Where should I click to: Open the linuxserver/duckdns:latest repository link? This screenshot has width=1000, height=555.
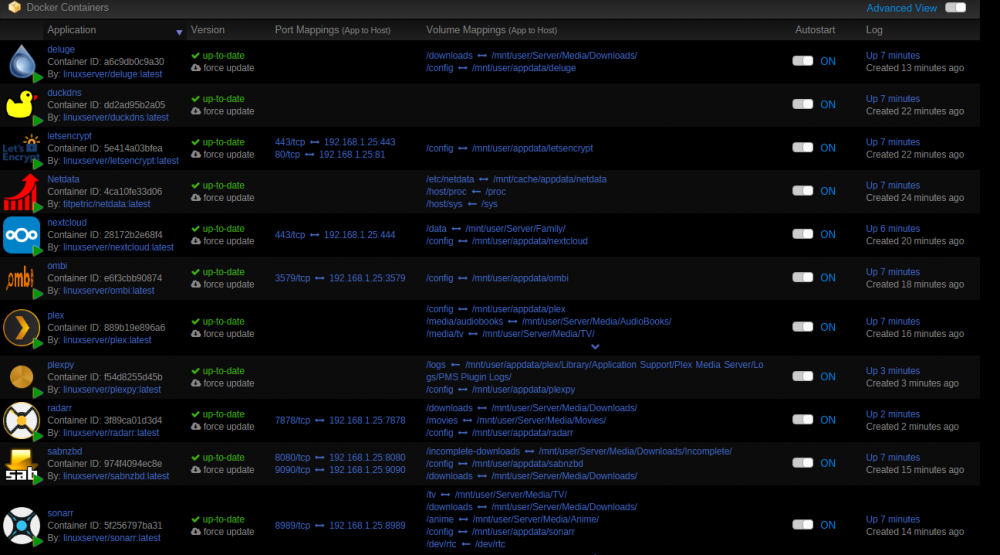116,117
